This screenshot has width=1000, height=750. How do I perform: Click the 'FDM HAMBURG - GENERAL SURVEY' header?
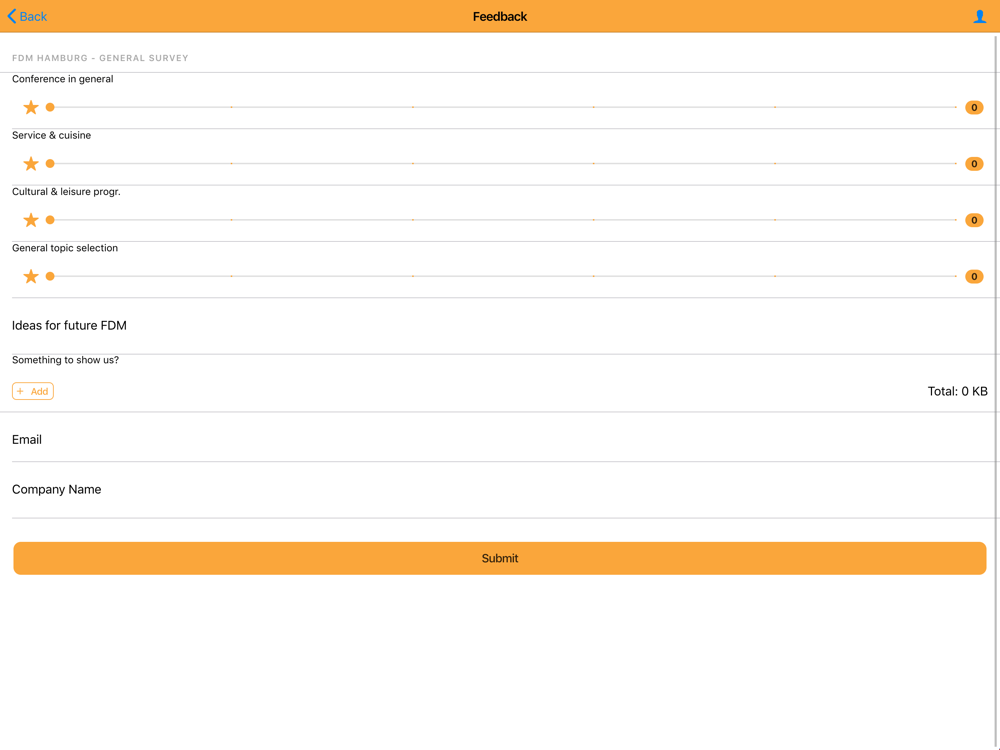100,58
